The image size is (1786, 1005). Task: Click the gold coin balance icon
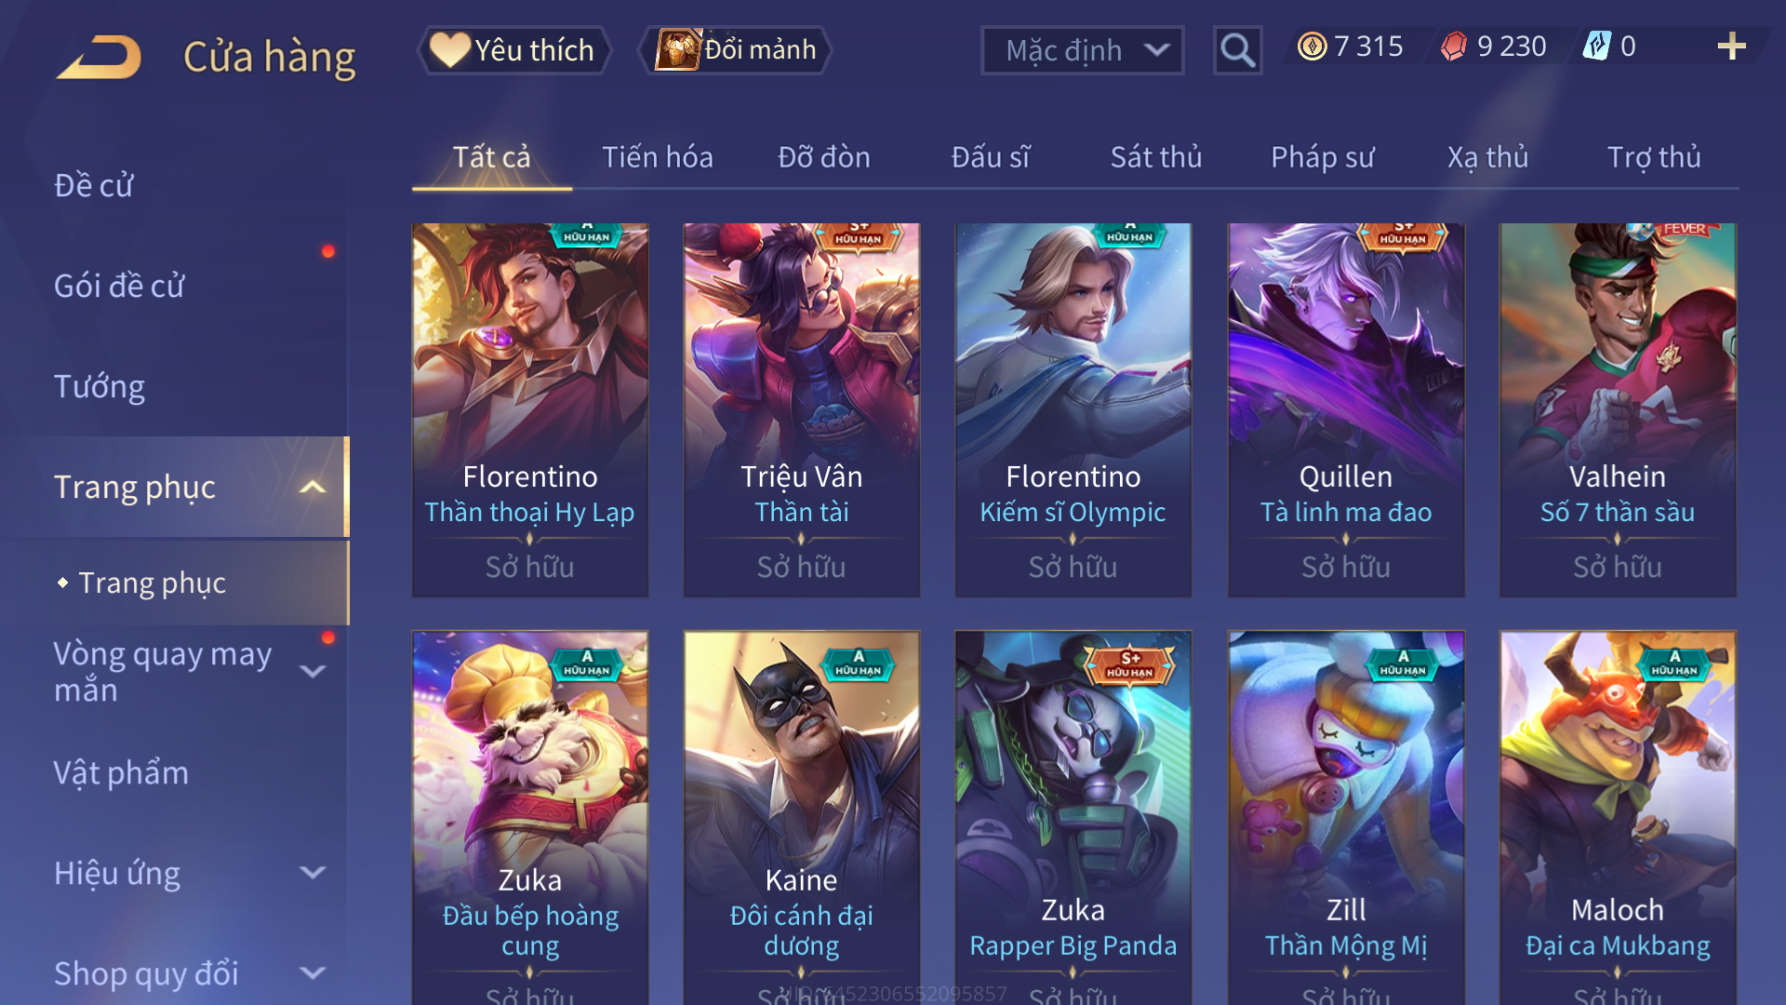(x=1311, y=46)
